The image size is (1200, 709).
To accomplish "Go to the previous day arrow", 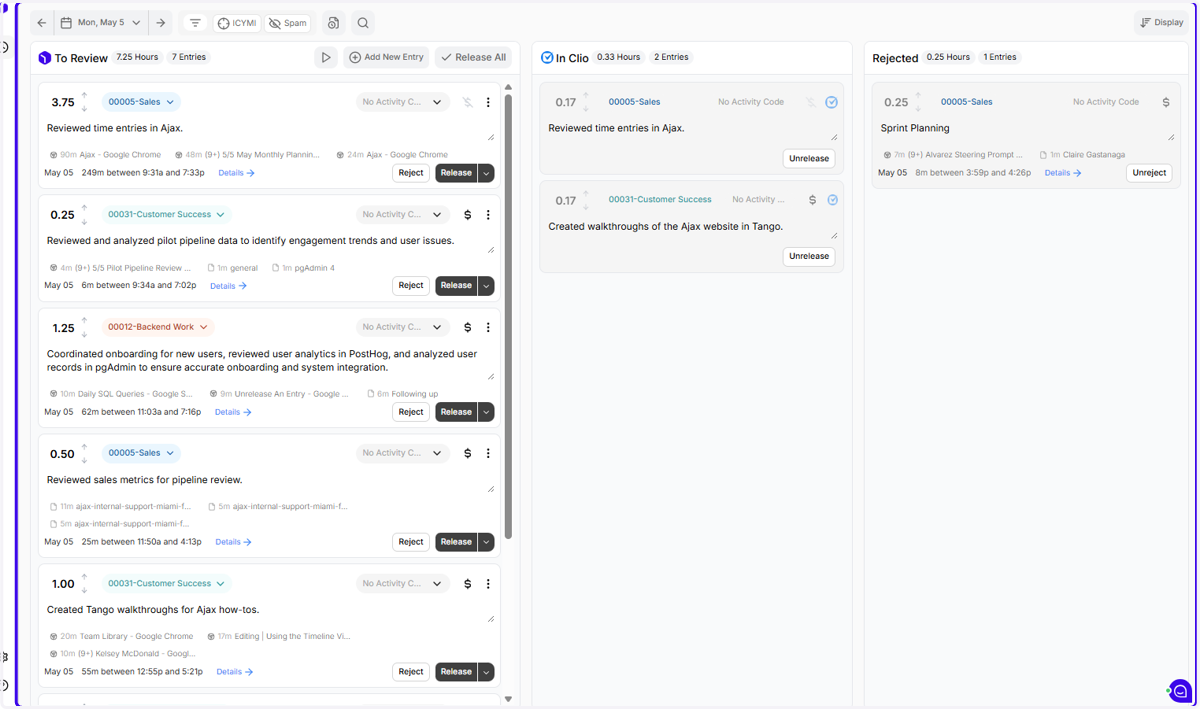I will (x=41, y=23).
